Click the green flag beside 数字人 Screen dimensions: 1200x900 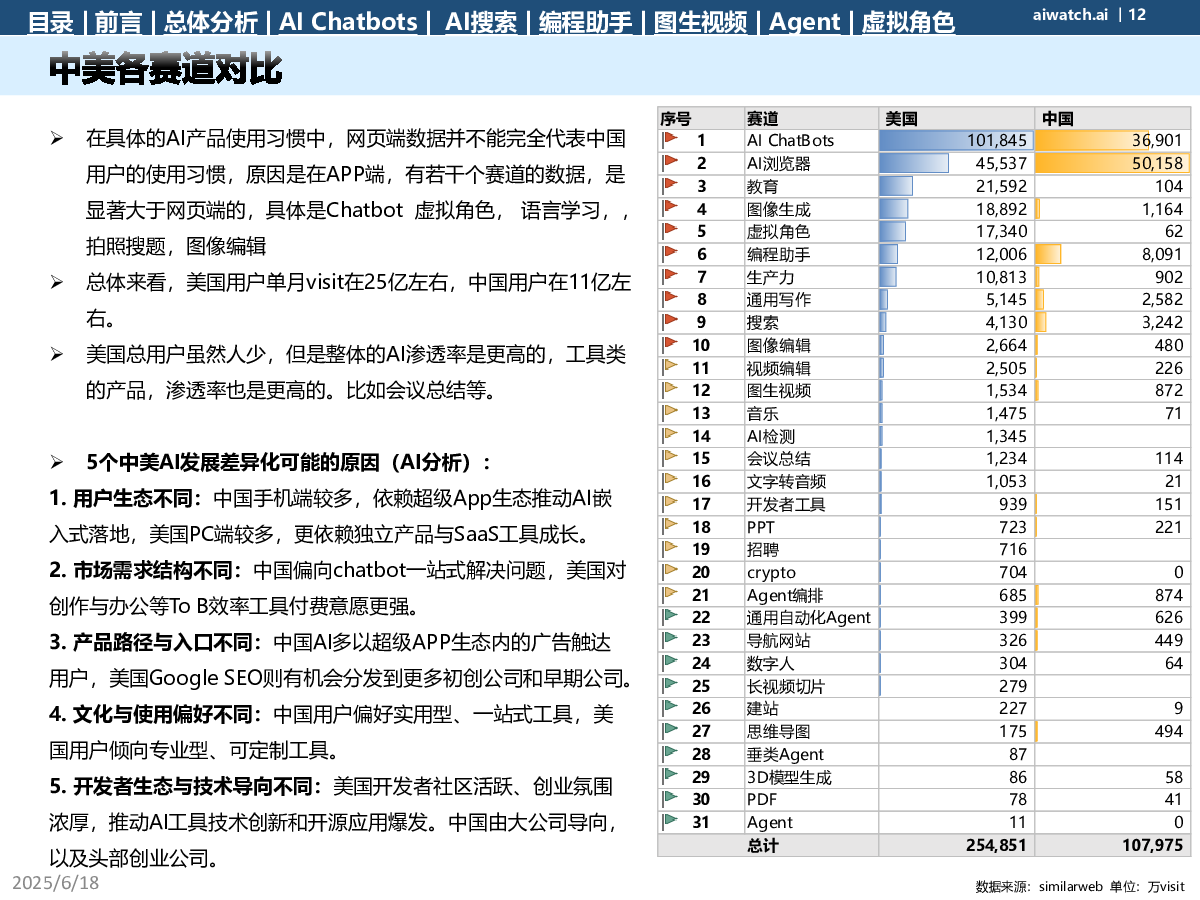[670, 662]
